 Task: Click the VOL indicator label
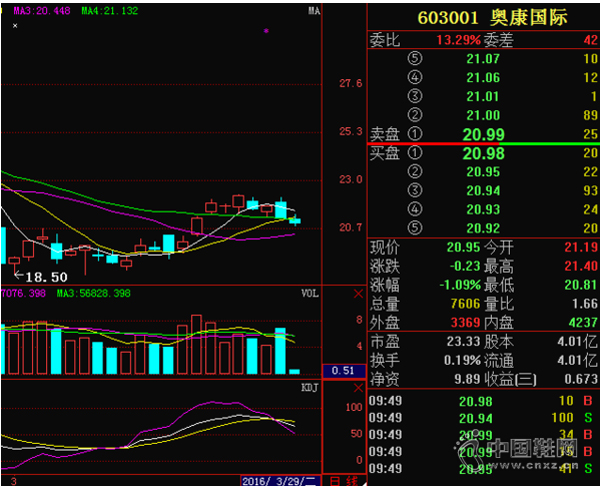(310, 295)
